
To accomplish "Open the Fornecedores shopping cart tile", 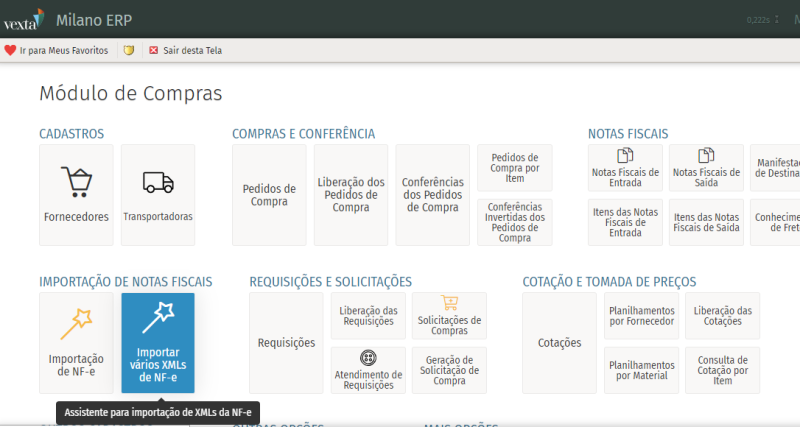I will pyautogui.click(x=76, y=195).
